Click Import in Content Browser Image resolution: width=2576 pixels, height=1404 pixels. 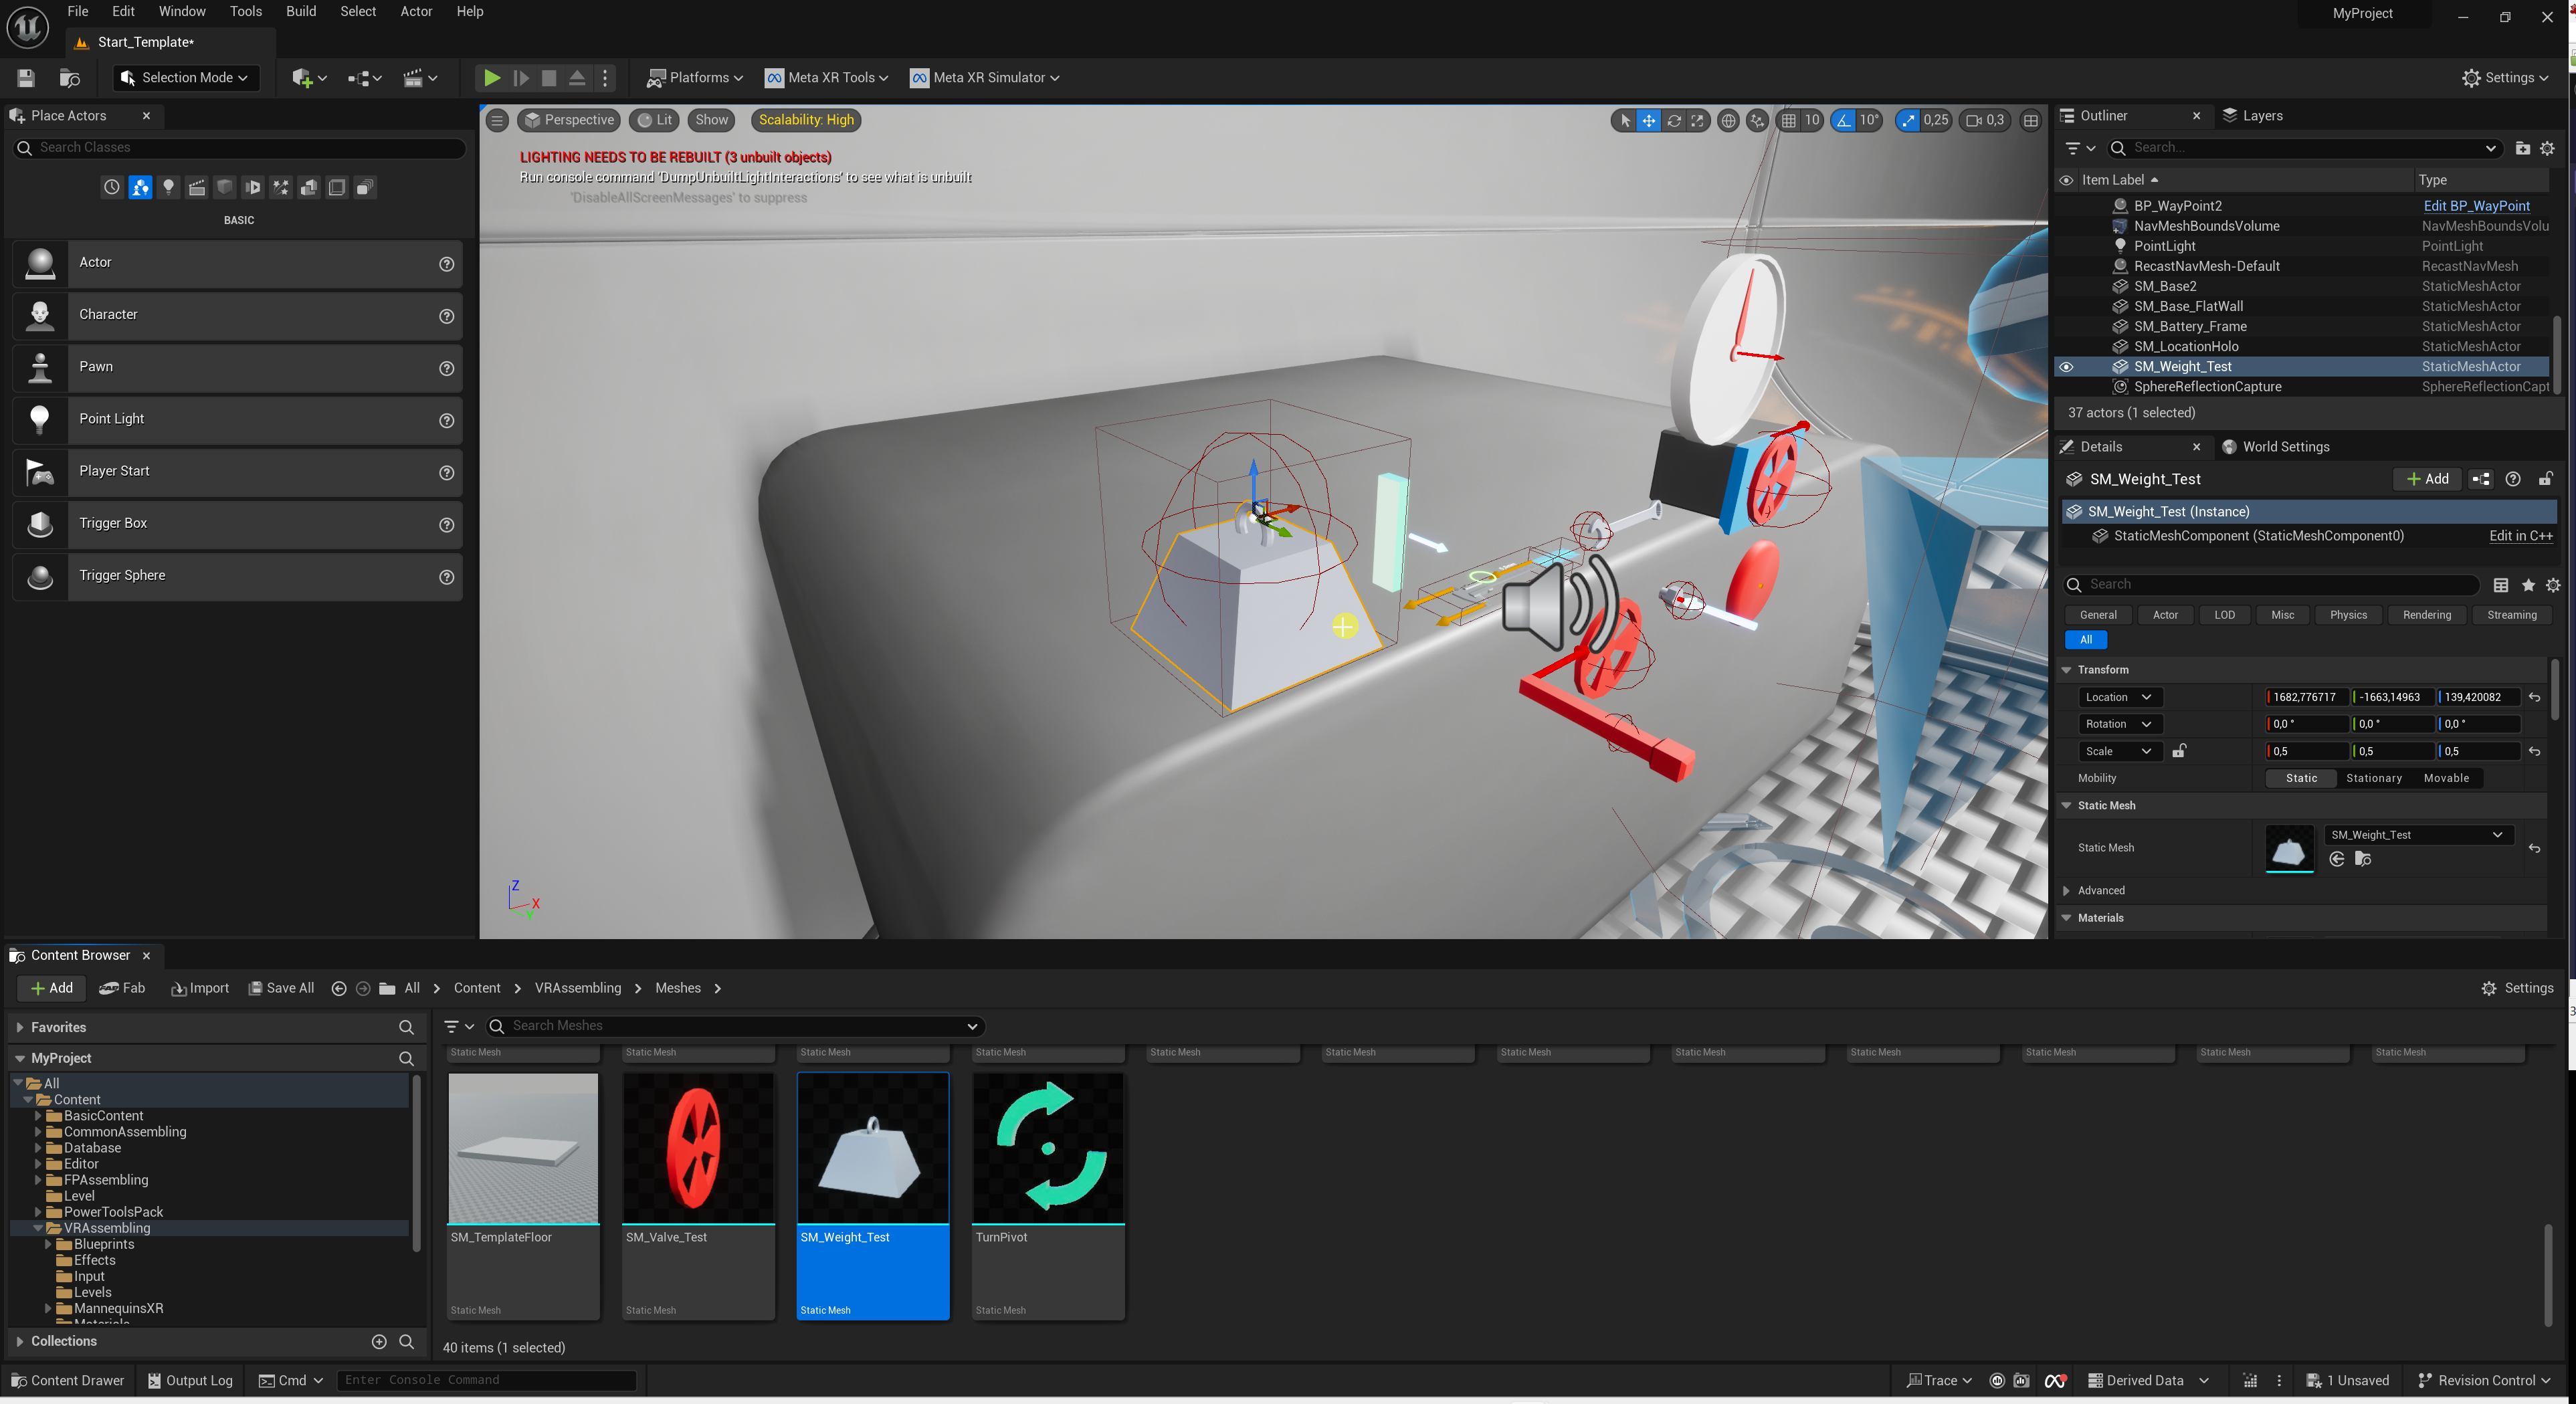click(x=200, y=988)
